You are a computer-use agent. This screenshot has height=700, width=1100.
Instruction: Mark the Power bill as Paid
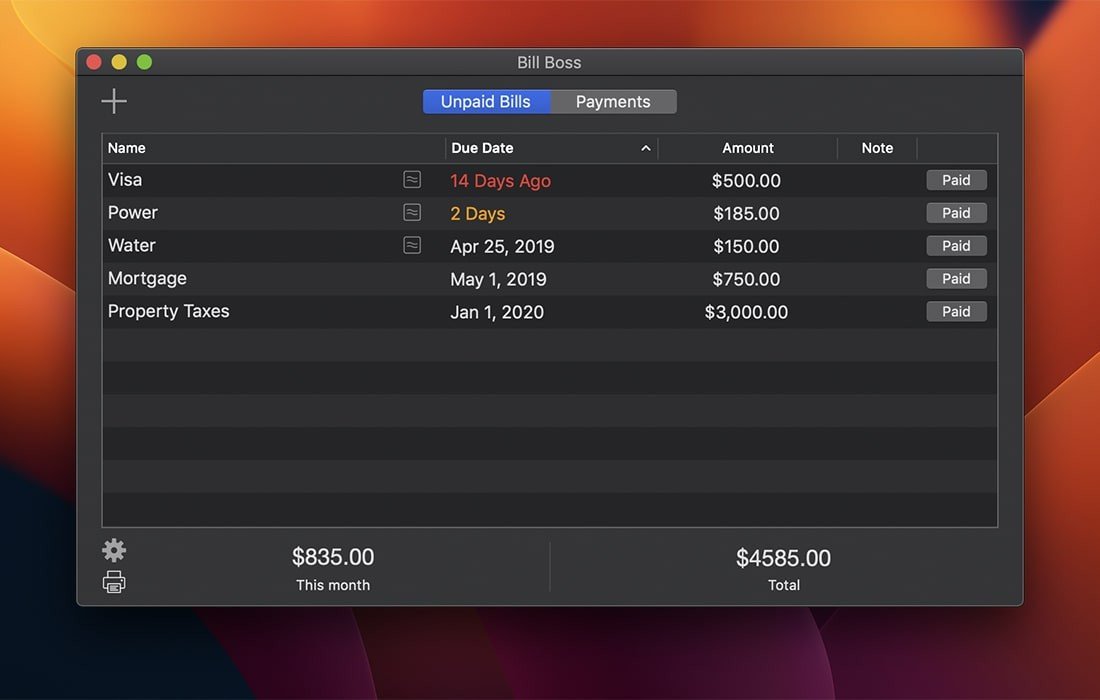coord(956,213)
